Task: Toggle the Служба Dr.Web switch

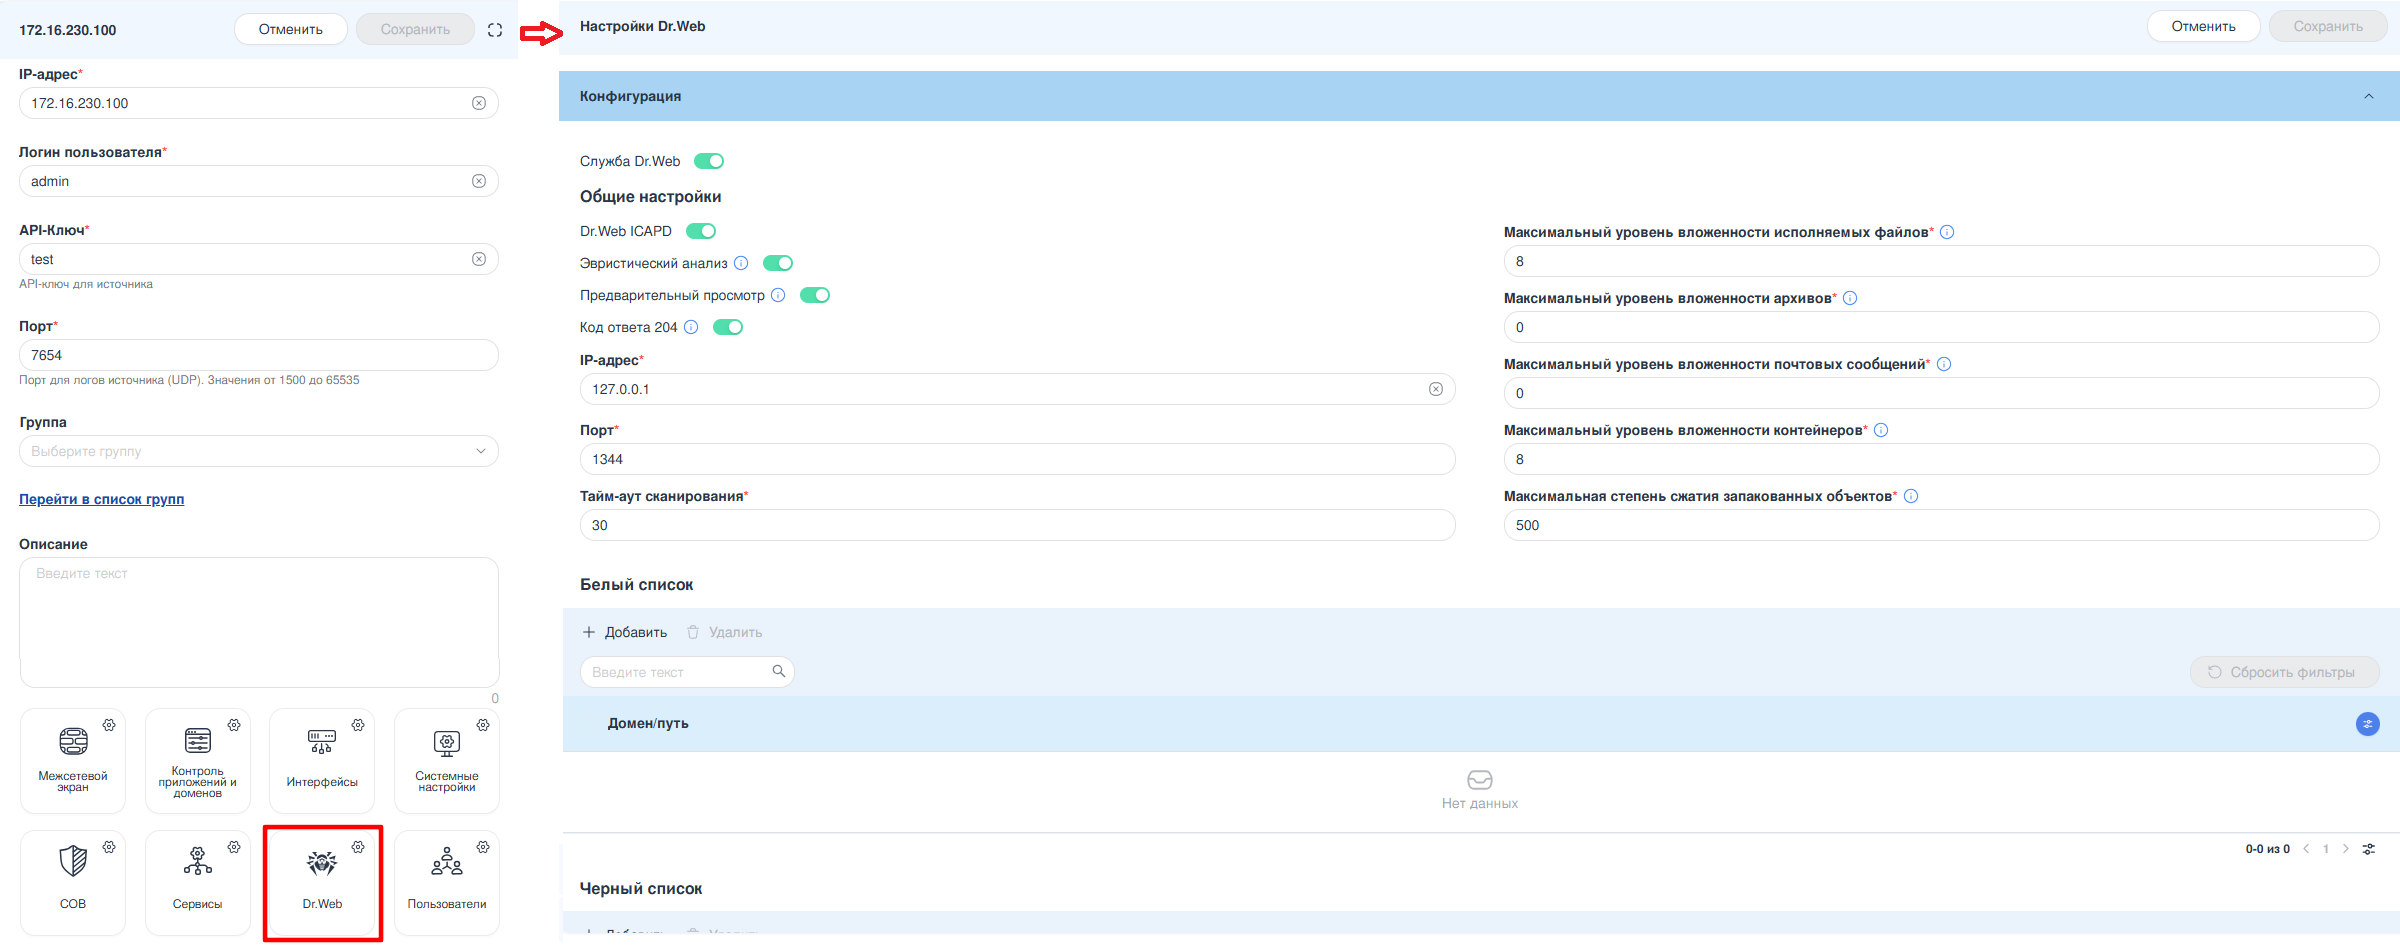Action: (x=709, y=161)
